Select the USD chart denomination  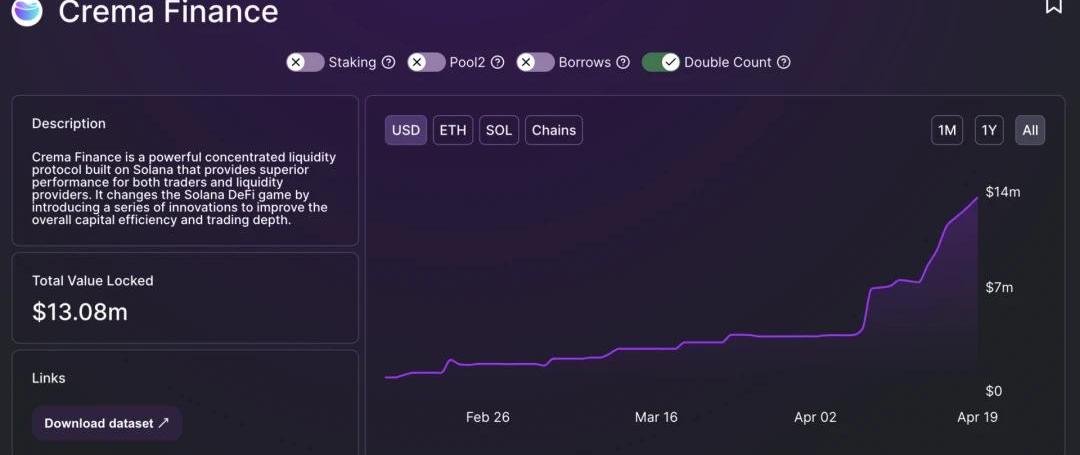click(406, 130)
